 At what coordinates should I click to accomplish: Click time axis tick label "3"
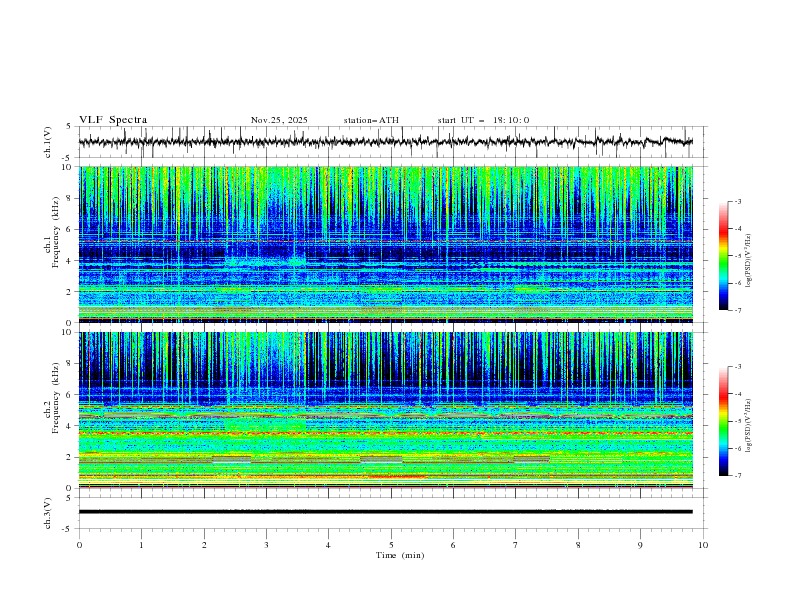(x=266, y=545)
